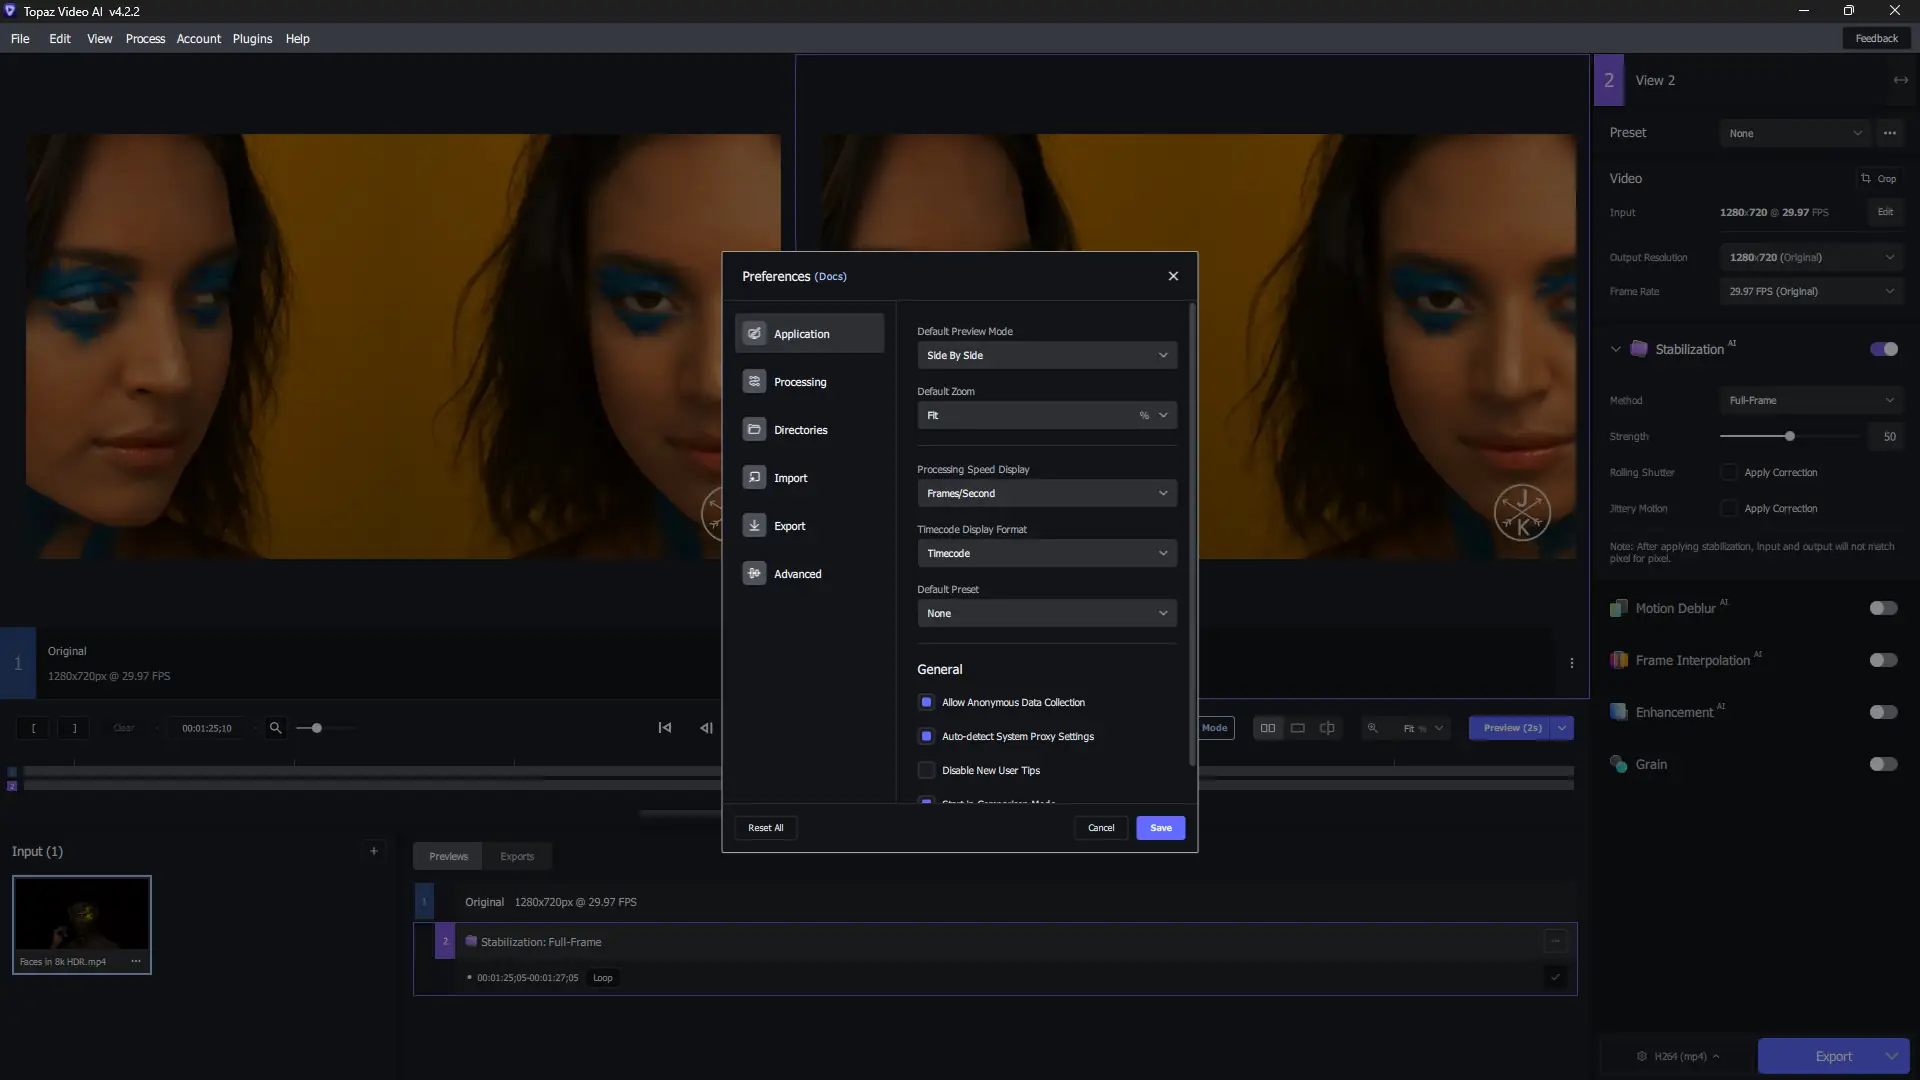Open the Preferences Docs link

click(x=831, y=276)
